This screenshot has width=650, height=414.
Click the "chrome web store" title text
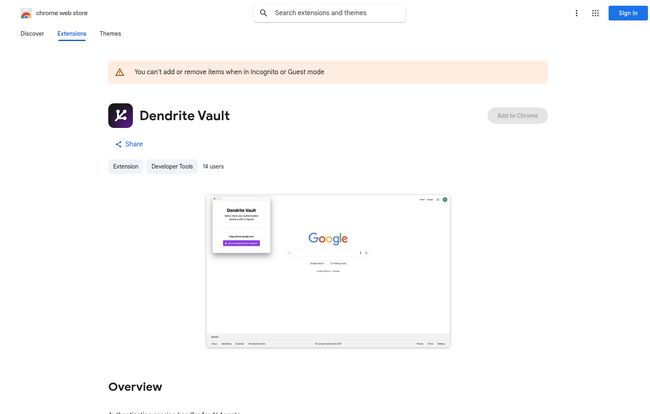pyautogui.click(x=62, y=13)
